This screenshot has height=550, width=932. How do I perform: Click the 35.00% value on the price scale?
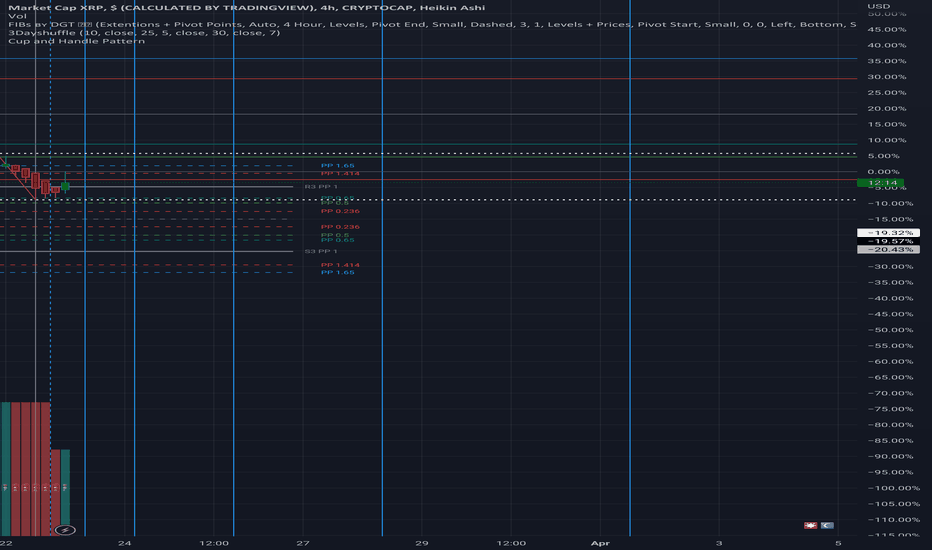887,61
